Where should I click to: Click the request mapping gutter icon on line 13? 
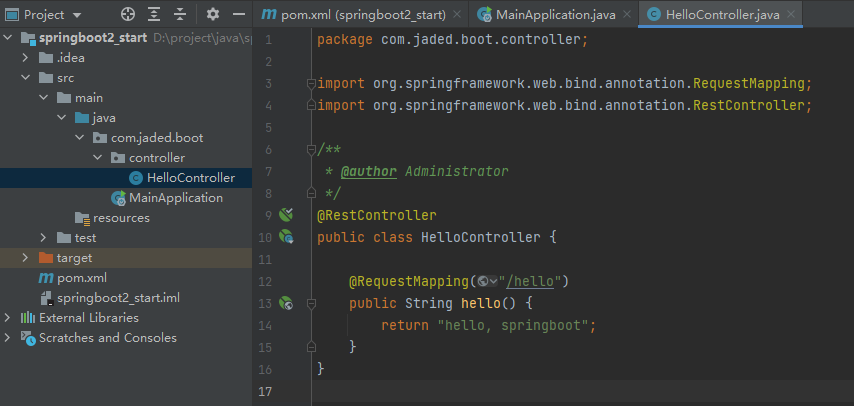285,303
